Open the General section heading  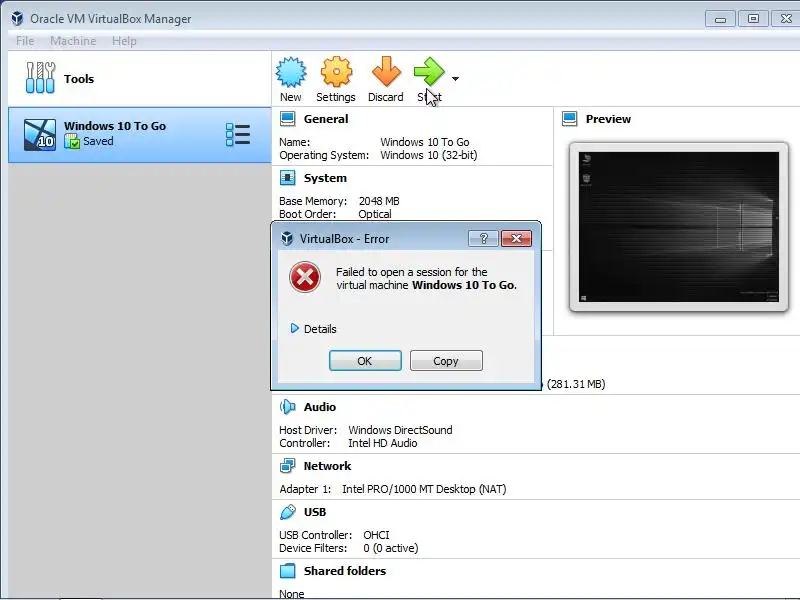coord(326,119)
